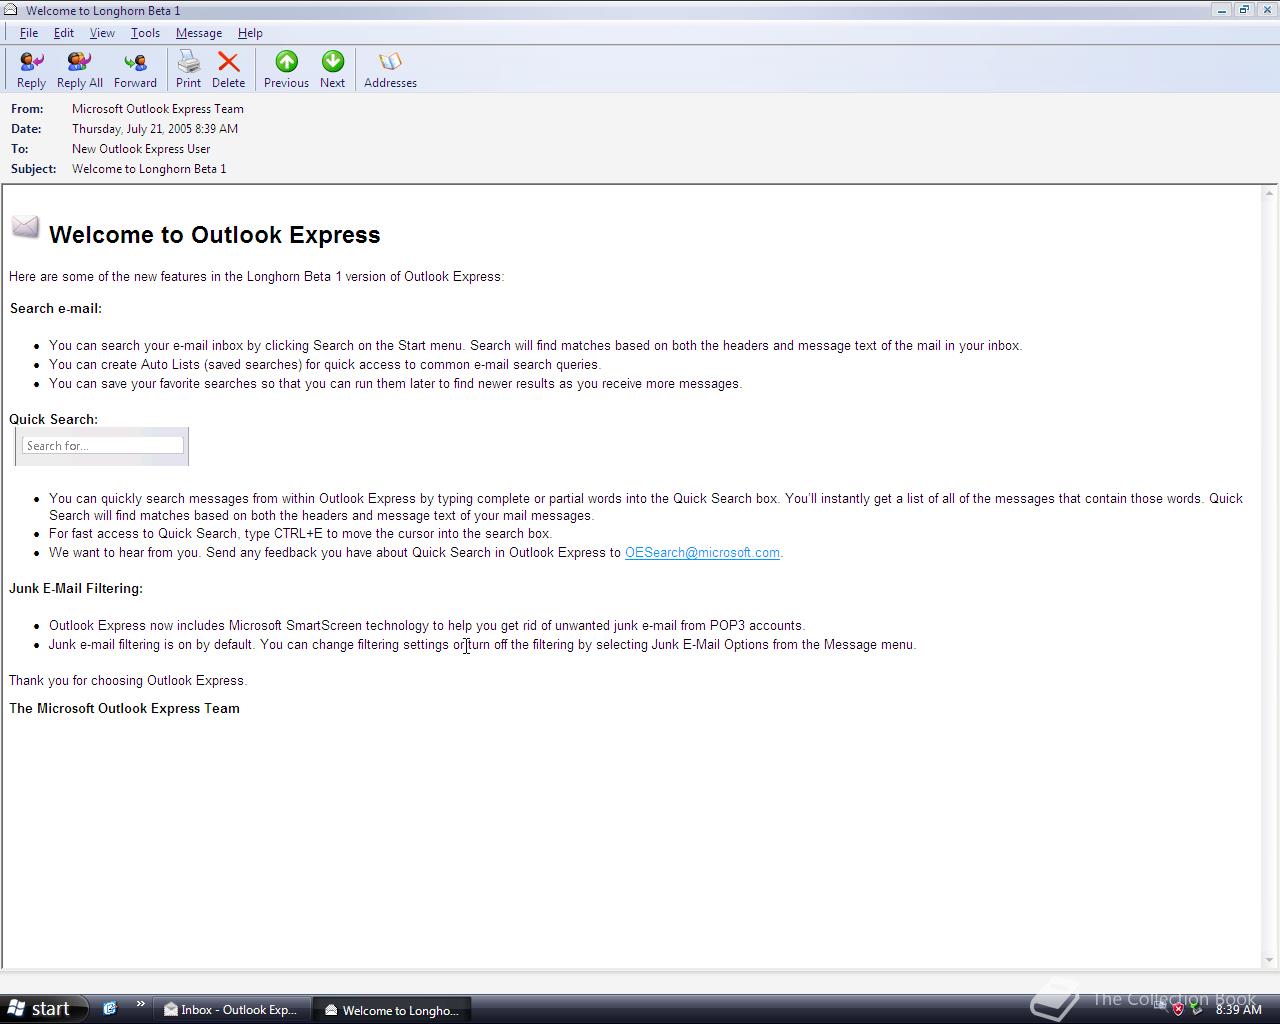Click the Reply toolbar icon
This screenshot has width=1280, height=1024.
pyautogui.click(x=31, y=70)
